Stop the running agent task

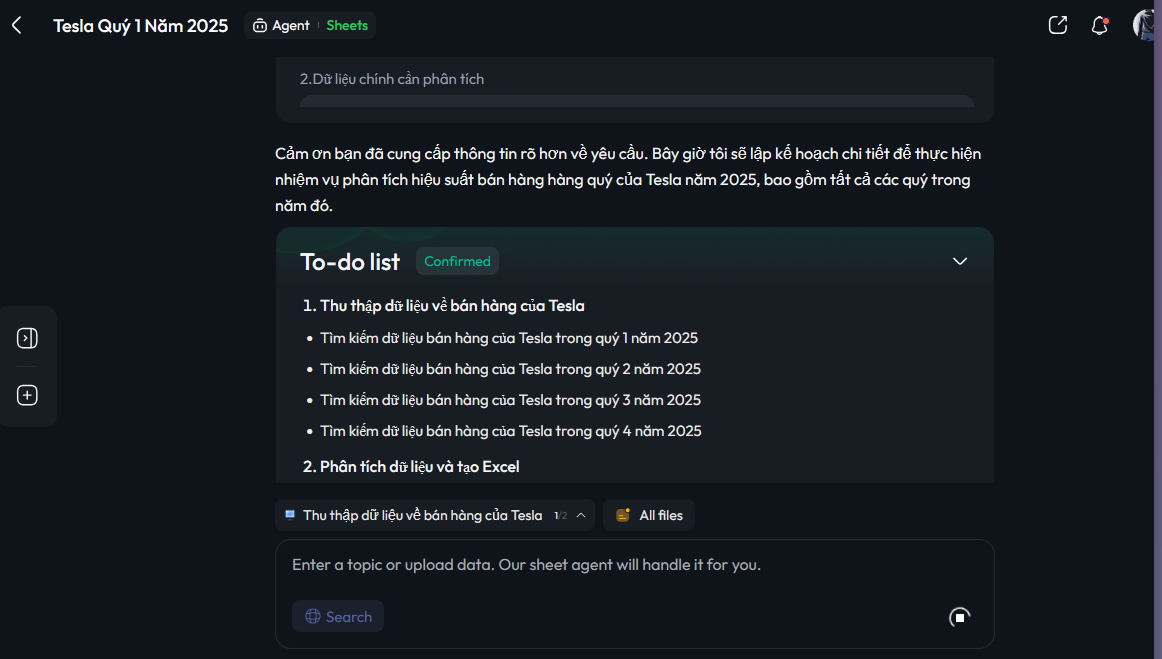pyautogui.click(x=960, y=617)
